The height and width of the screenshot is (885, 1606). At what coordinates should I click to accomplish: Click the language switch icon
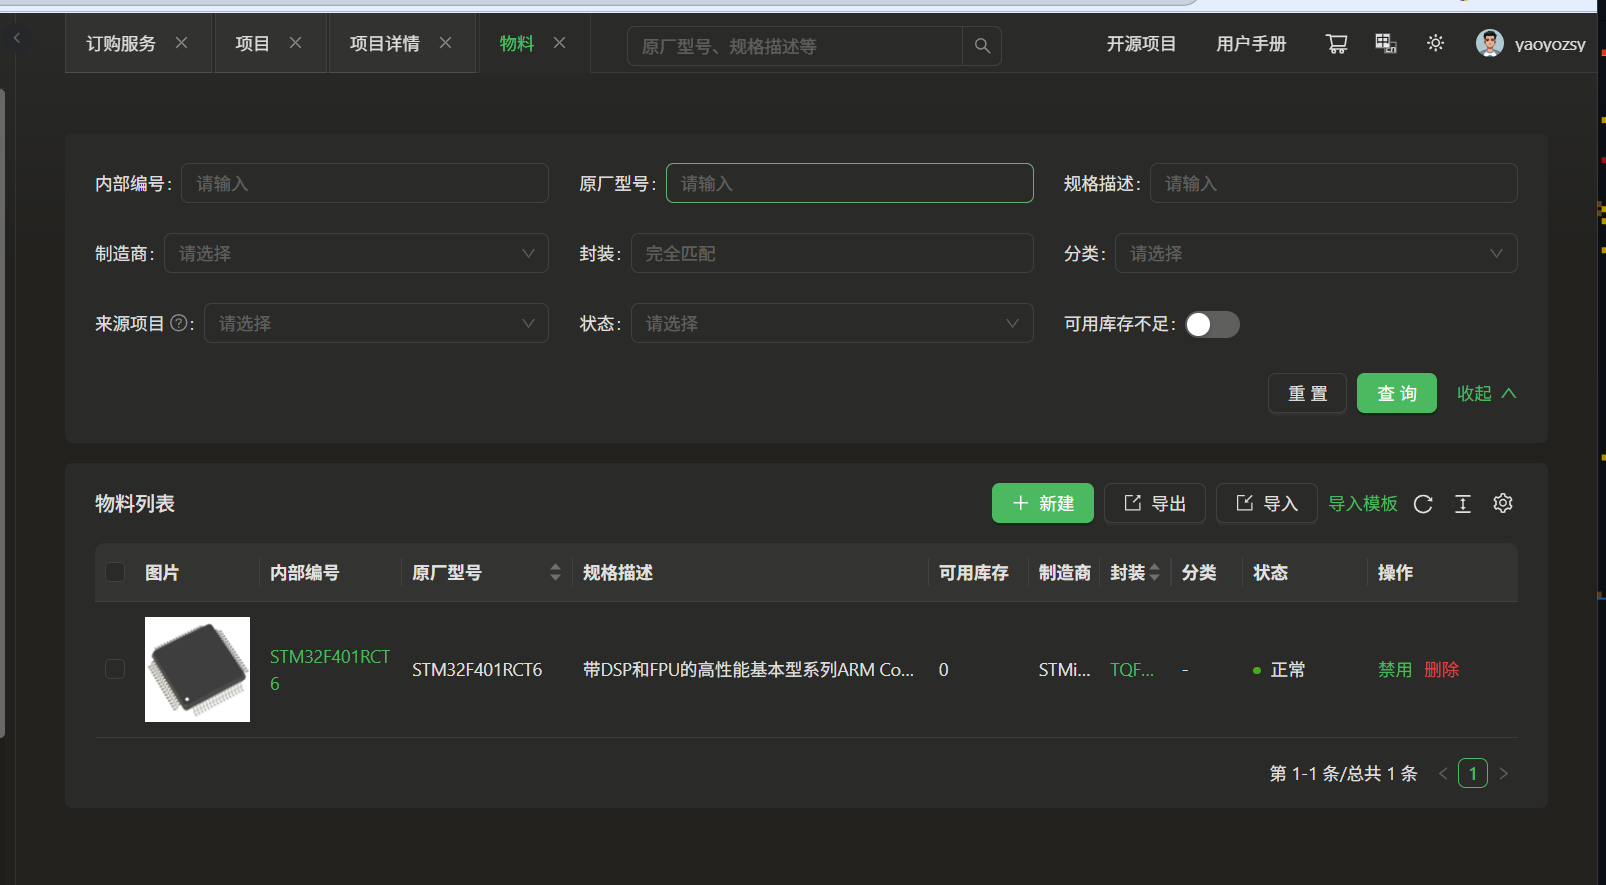[x=1385, y=44]
